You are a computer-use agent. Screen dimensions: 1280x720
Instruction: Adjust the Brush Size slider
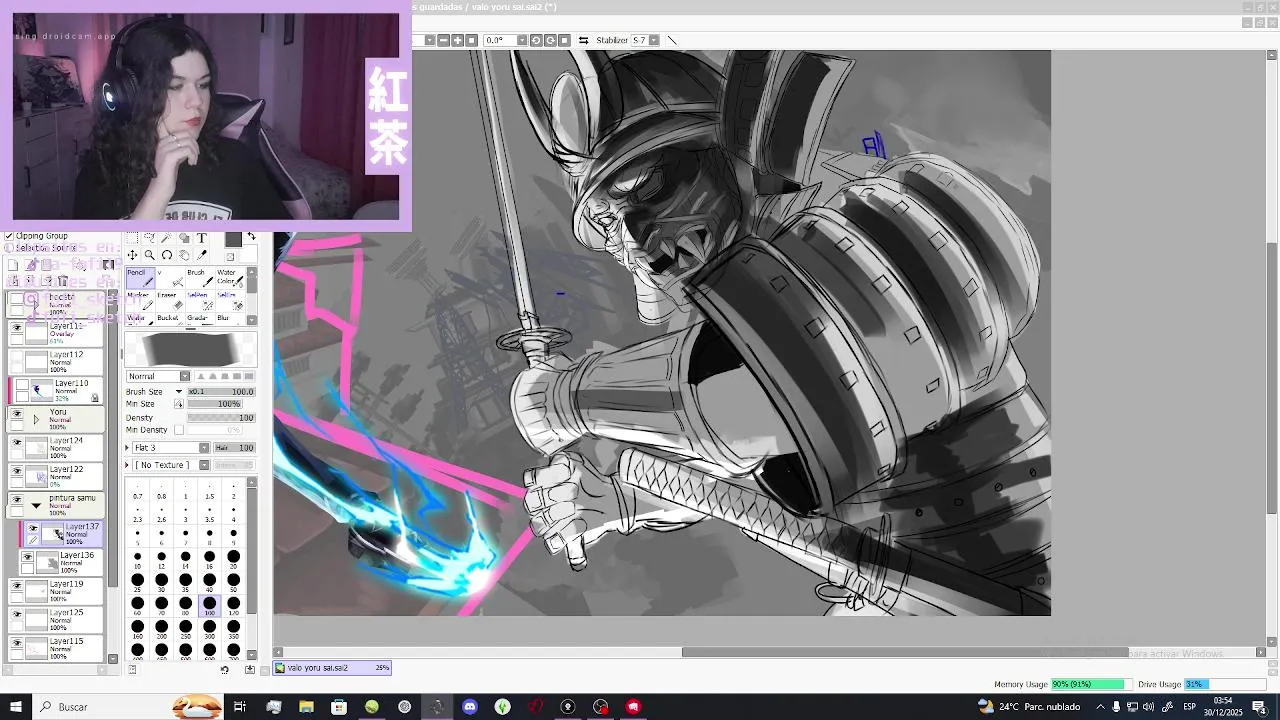(221, 392)
